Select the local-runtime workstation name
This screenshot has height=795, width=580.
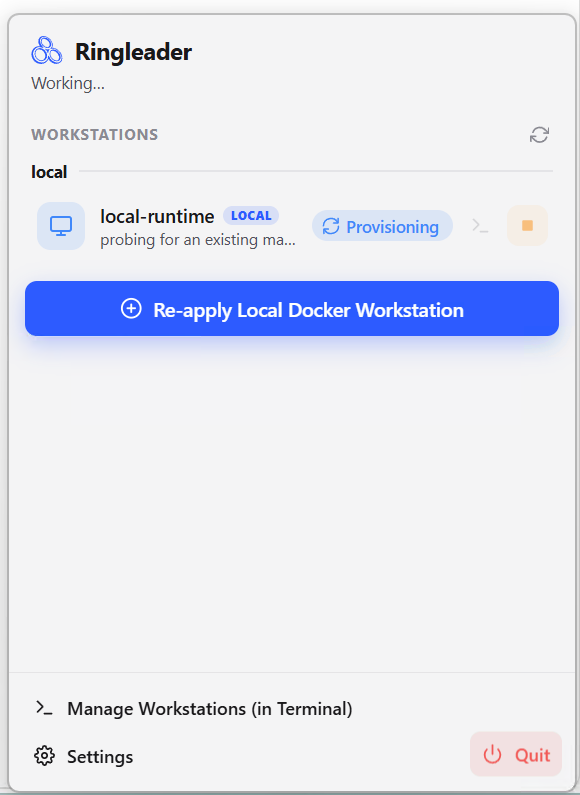pos(157,216)
